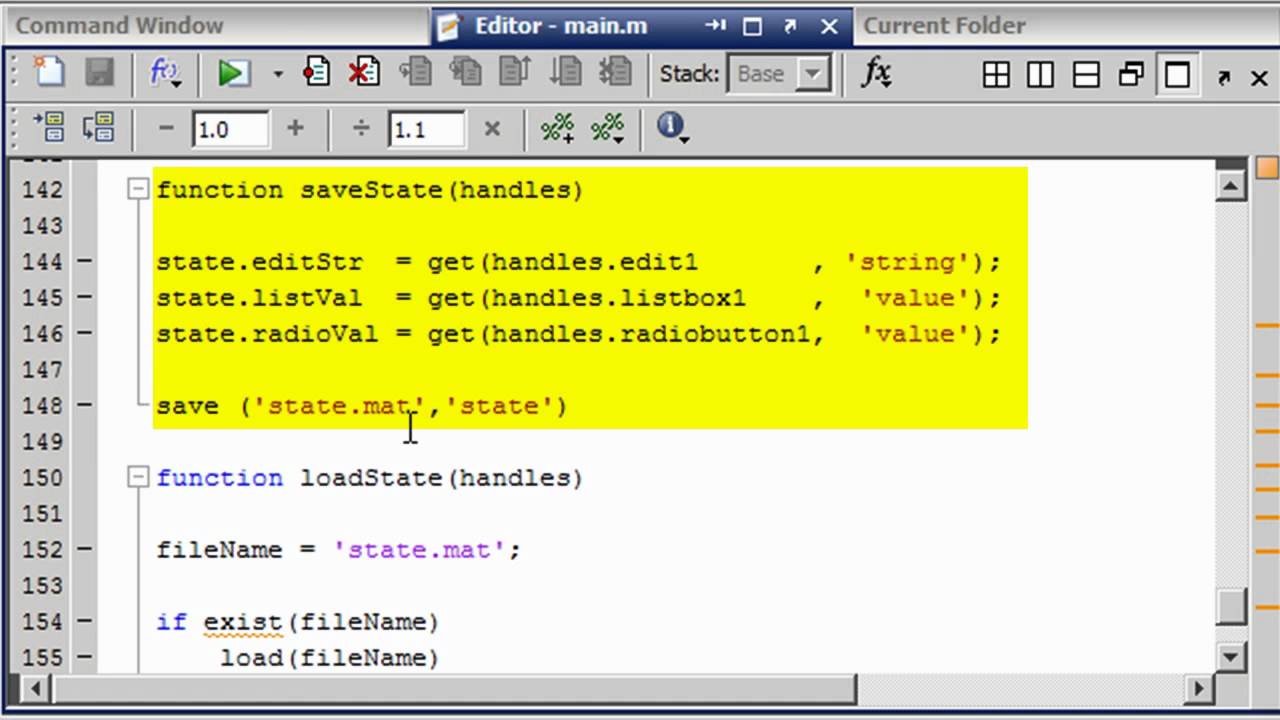Click the Step In debug icon

465,72
